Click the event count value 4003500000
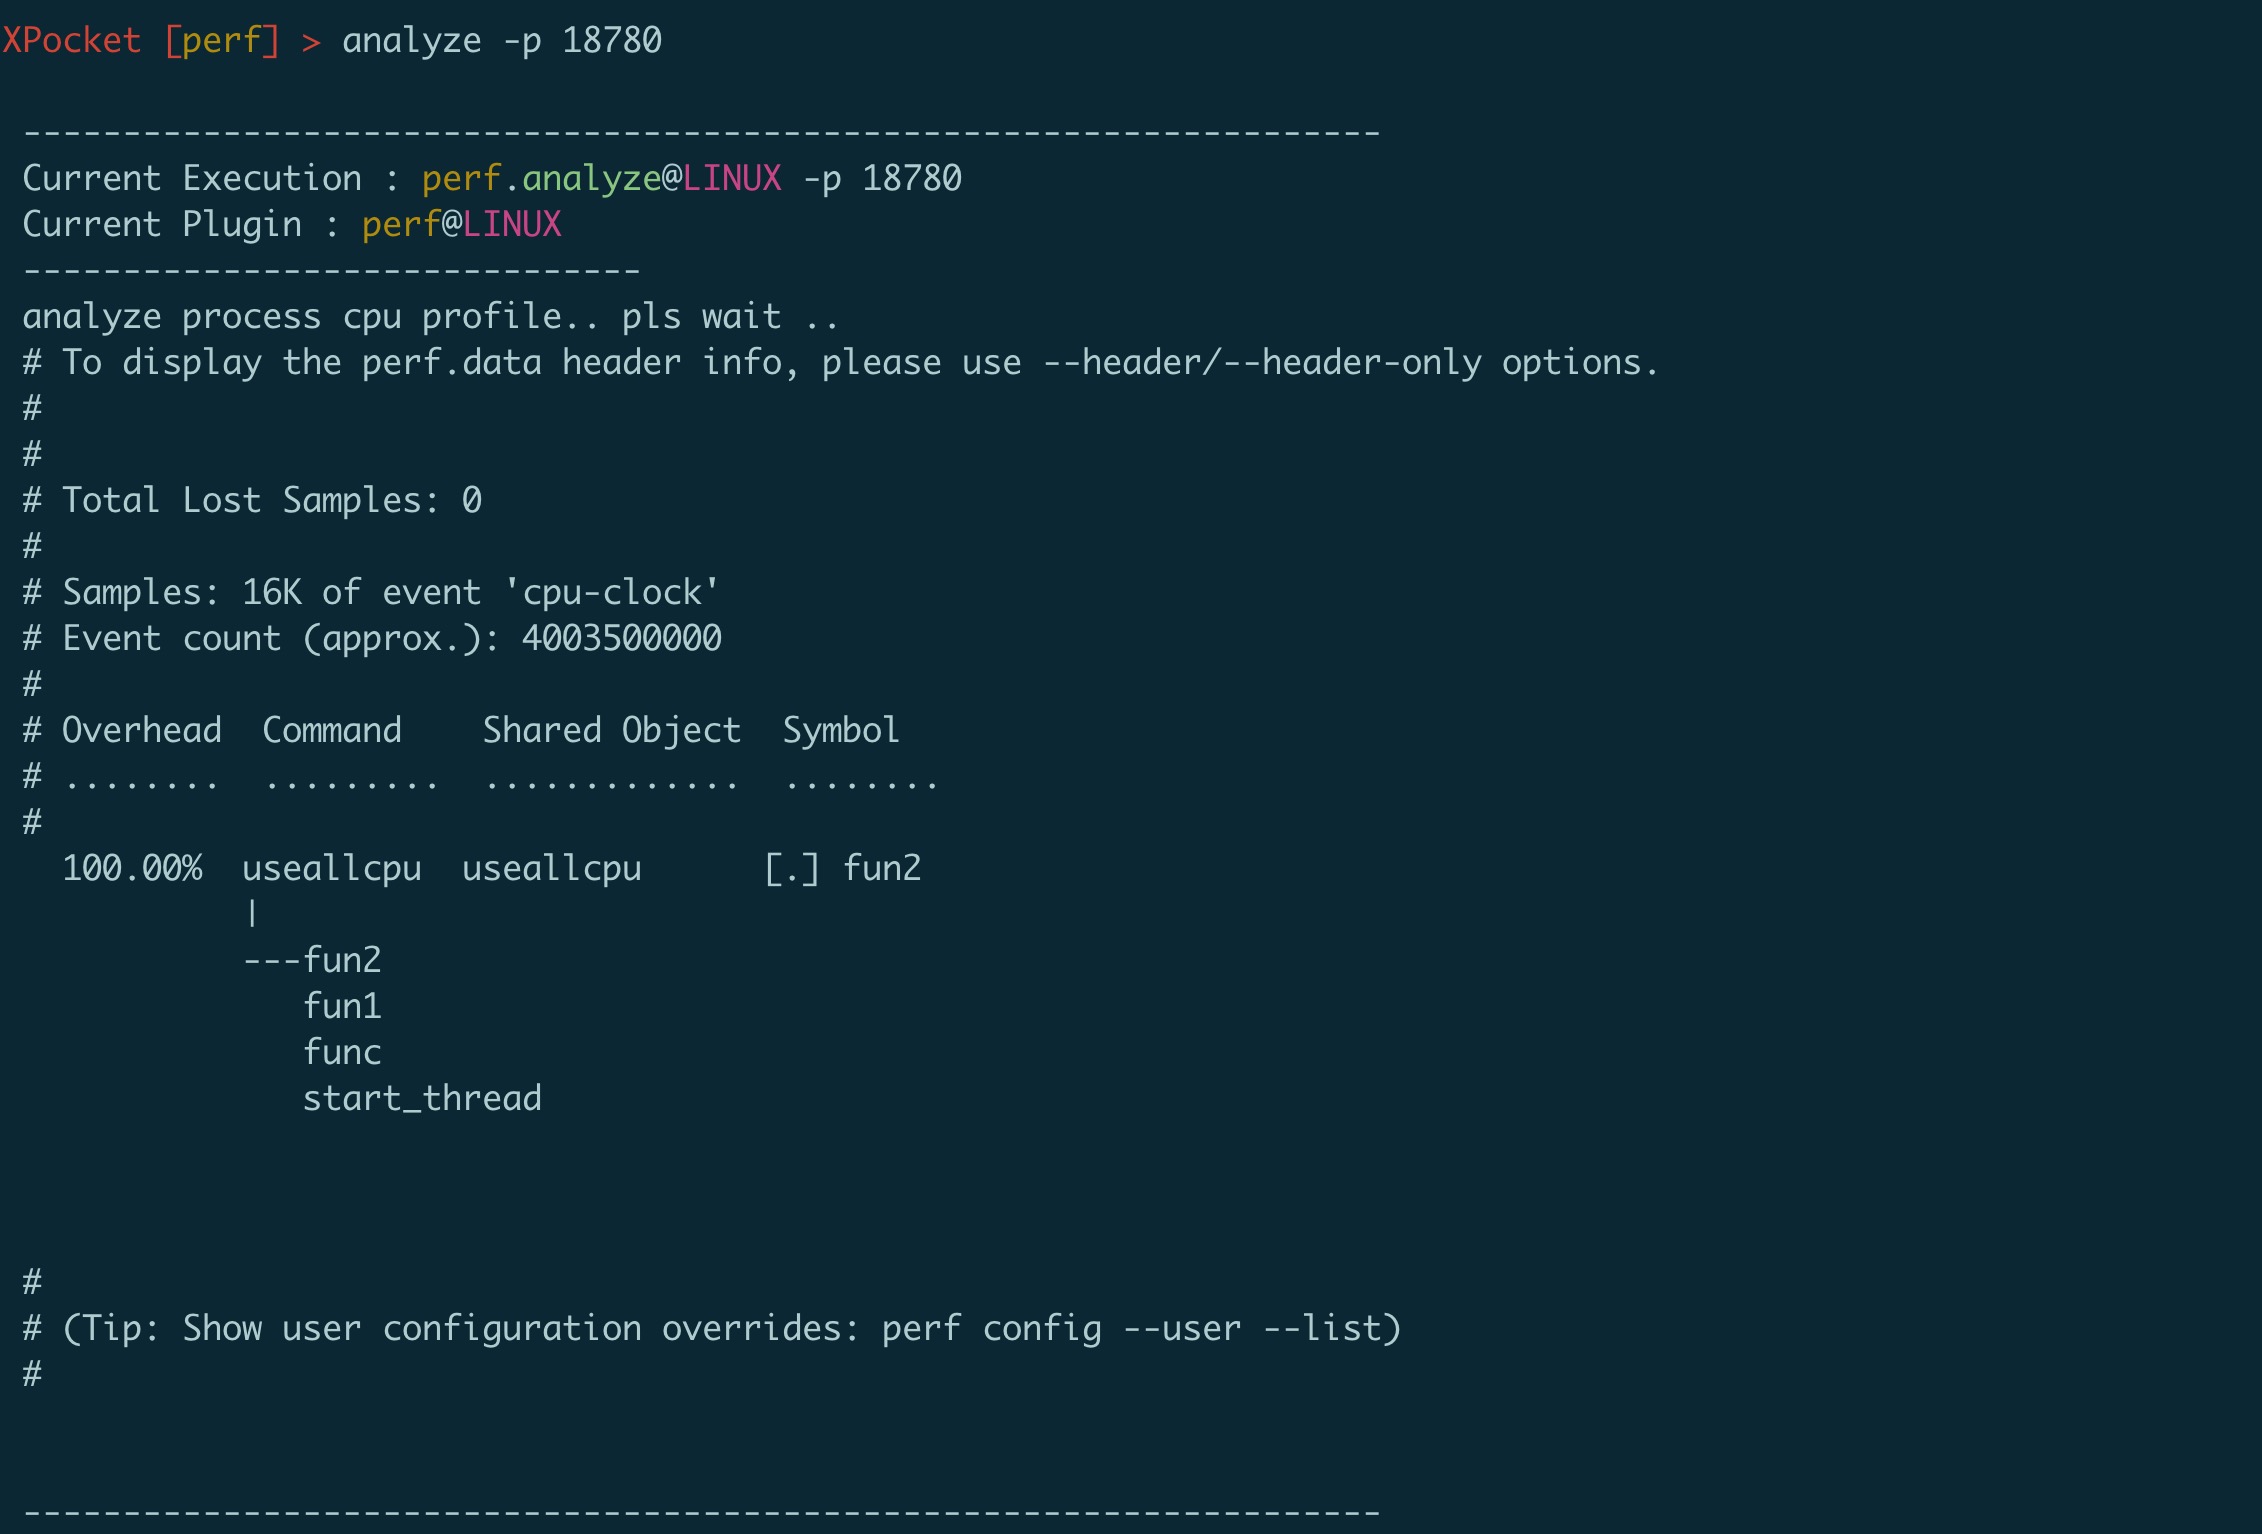This screenshot has height=1534, width=2262. (622, 638)
